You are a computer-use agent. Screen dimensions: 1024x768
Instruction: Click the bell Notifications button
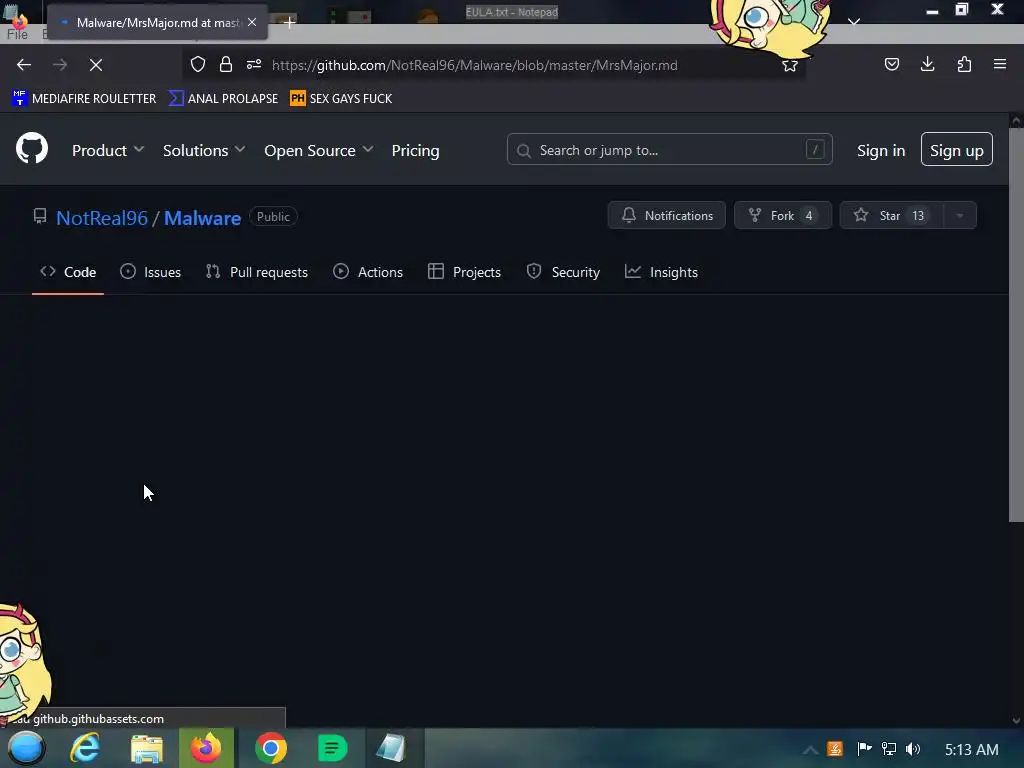[x=666, y=216]
